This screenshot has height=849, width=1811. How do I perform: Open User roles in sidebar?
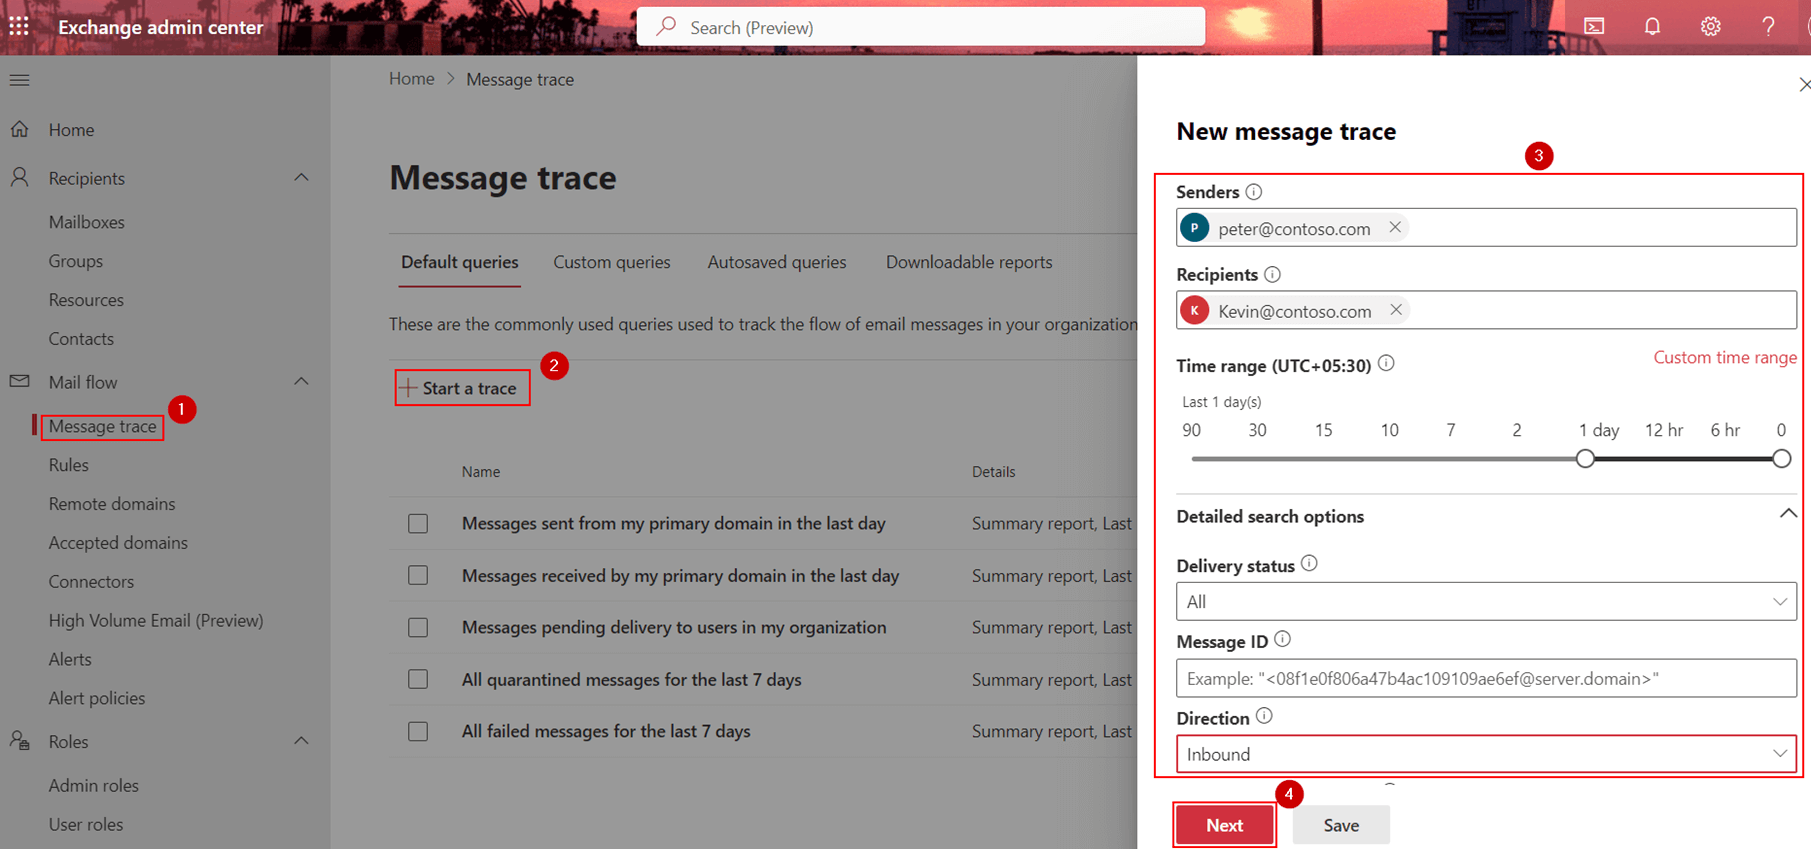point(86,824)
